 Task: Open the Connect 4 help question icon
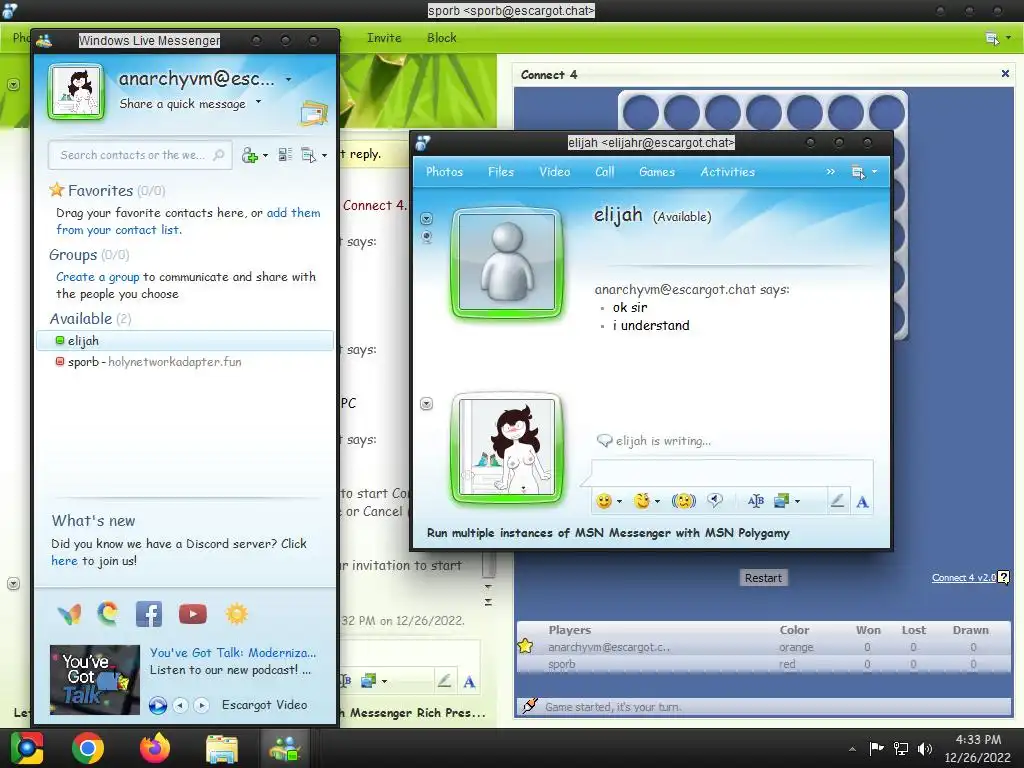coord(1004,577)
